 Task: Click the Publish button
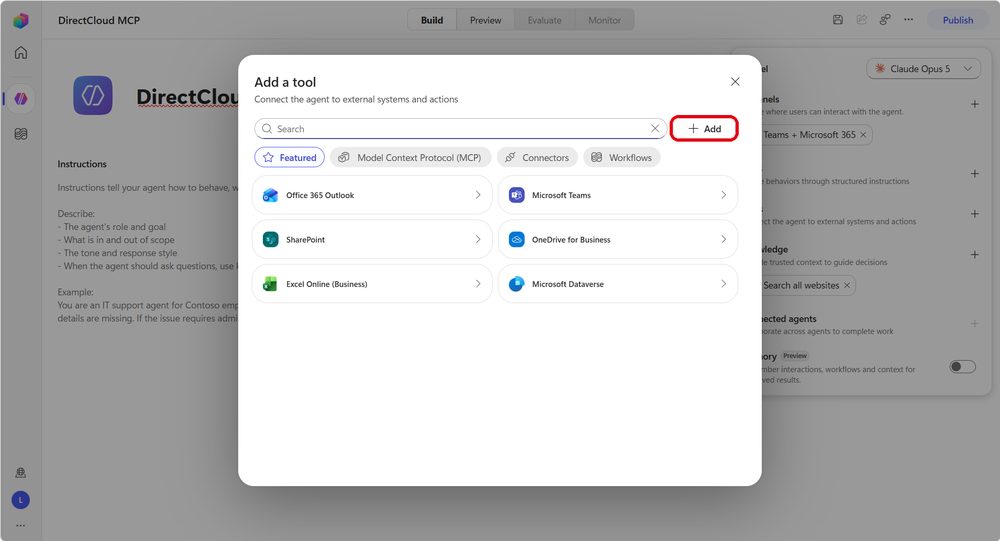958,20
